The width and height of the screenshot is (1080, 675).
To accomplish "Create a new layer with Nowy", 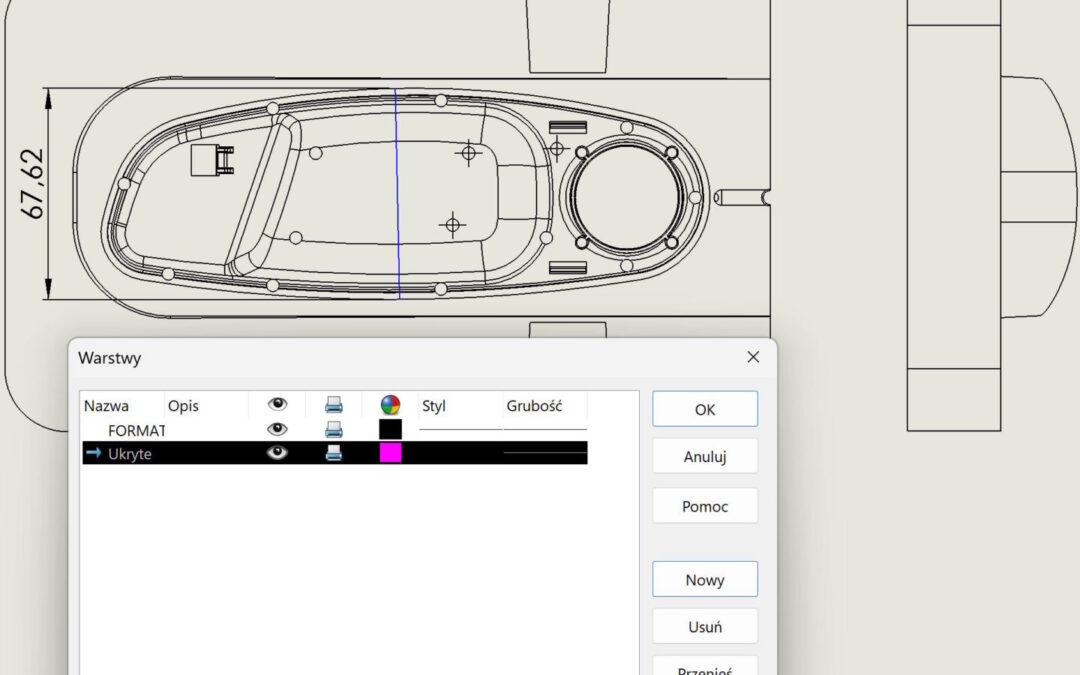I will (x=705, y=580).
